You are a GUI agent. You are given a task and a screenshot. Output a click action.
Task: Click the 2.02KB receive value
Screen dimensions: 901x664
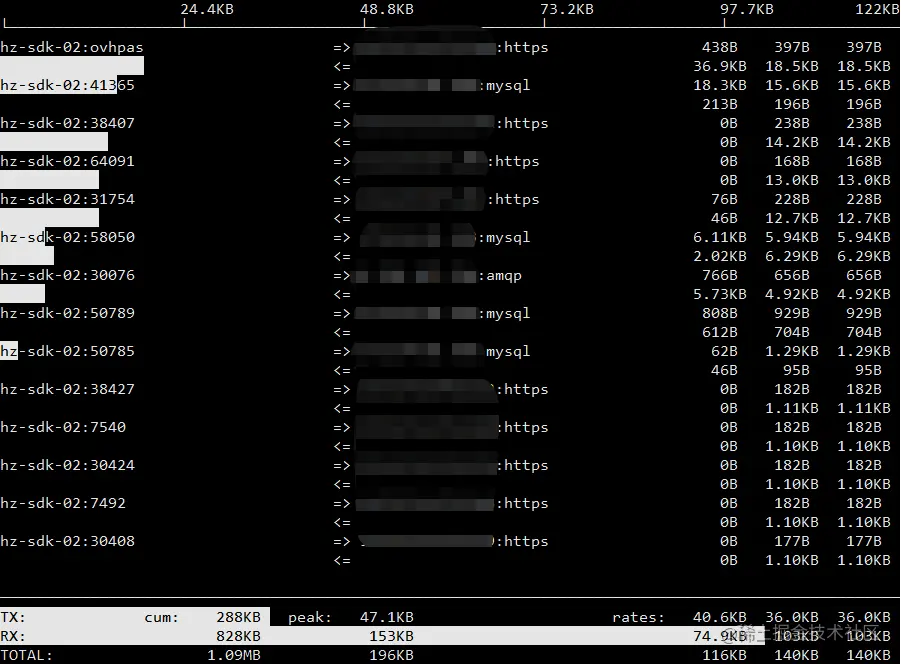tap(719, 256)
